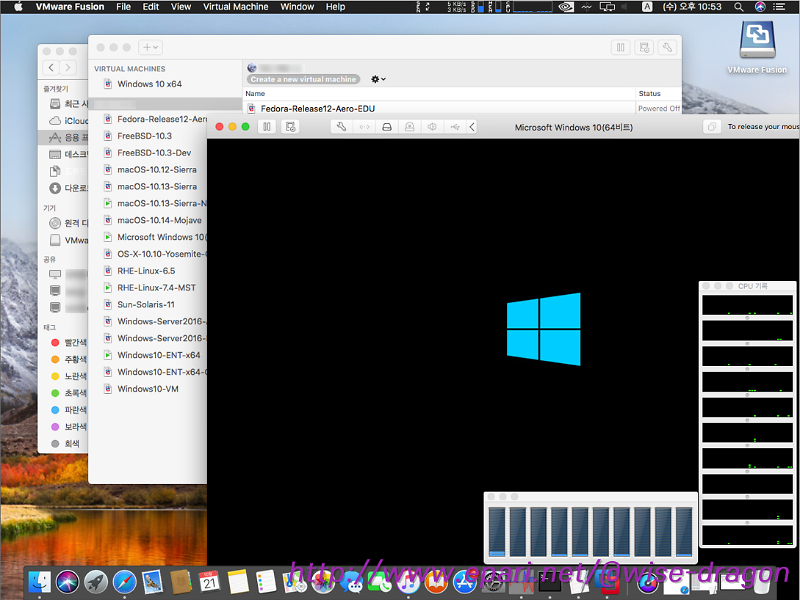Screen dimensions: 800x600
Task: Open the View menu
Action: coord(181,7)
